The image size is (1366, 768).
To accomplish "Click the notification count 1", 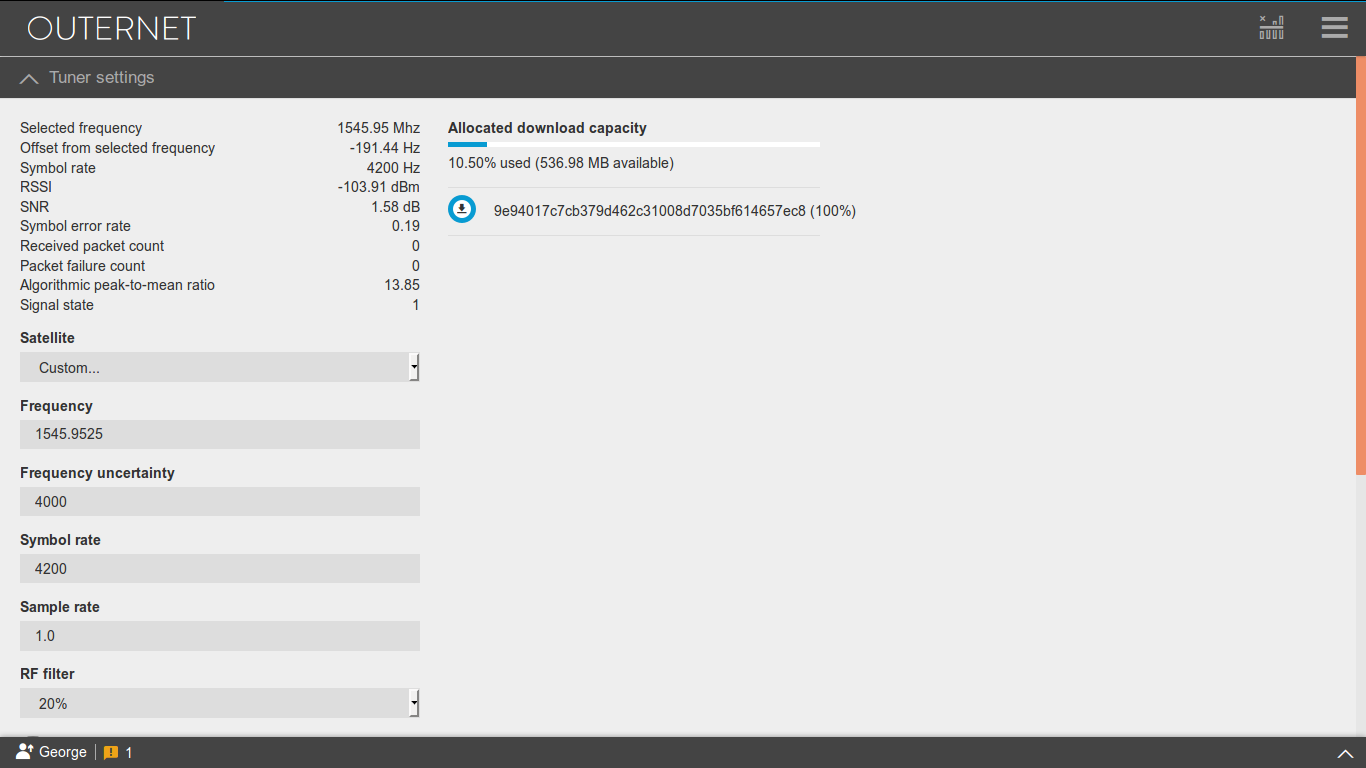I will coord(129,752).
